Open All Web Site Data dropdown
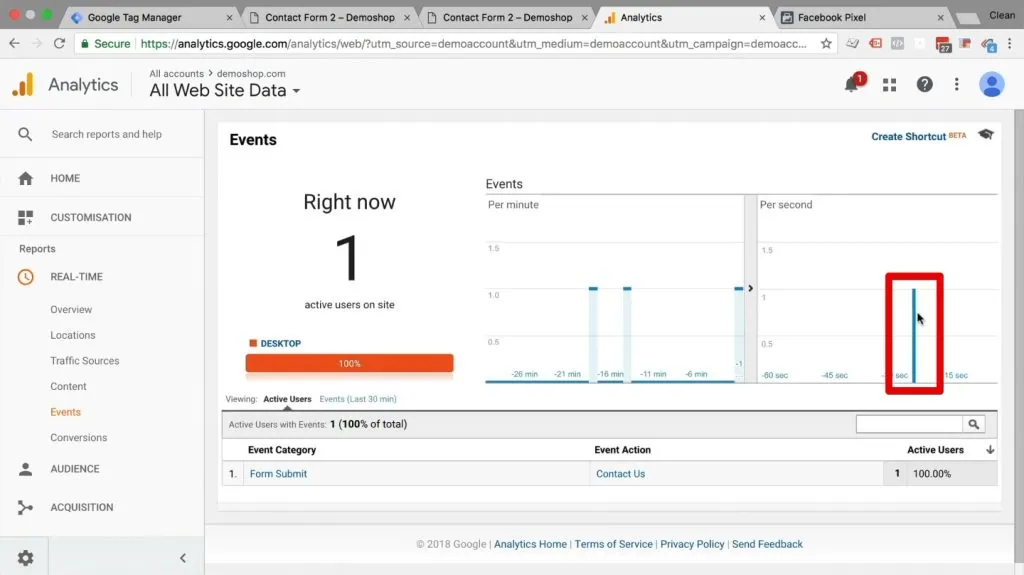 [x=225, y=91]
